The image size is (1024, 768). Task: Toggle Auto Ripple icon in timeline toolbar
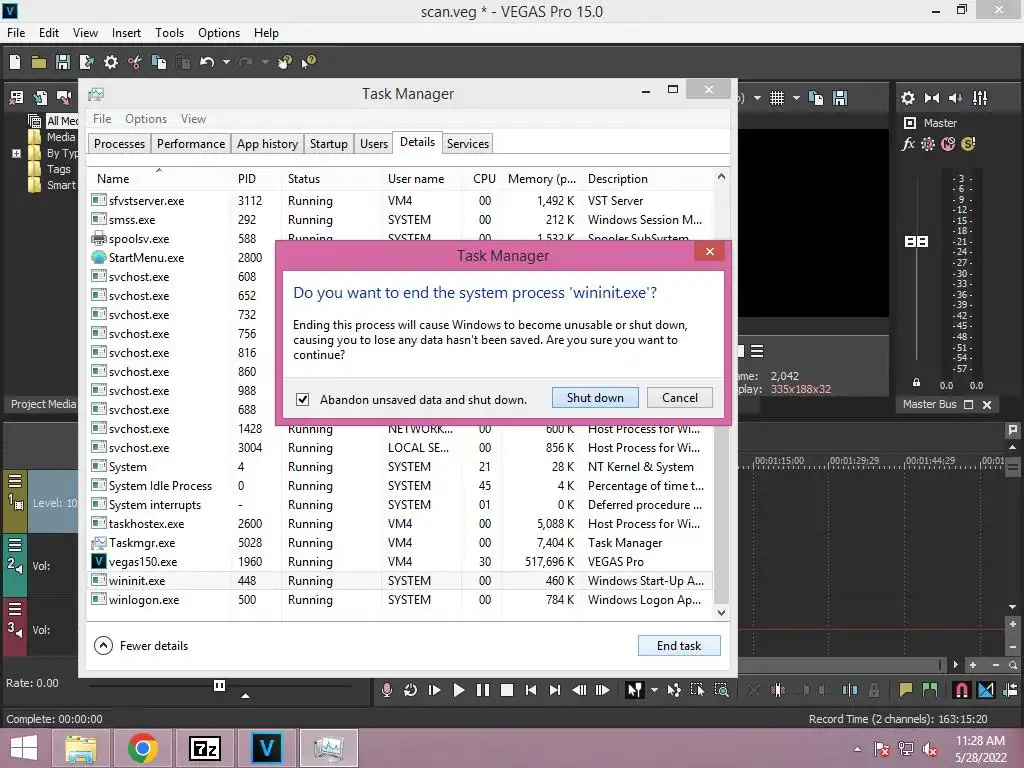pos(1010,690)
